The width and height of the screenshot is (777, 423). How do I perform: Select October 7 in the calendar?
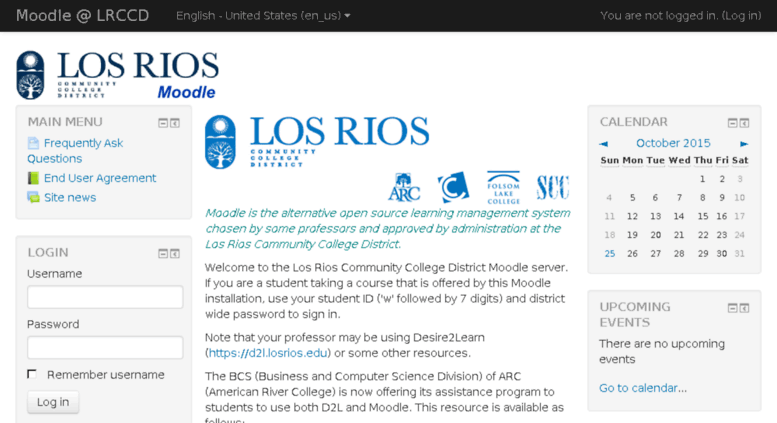coord(679,198)
